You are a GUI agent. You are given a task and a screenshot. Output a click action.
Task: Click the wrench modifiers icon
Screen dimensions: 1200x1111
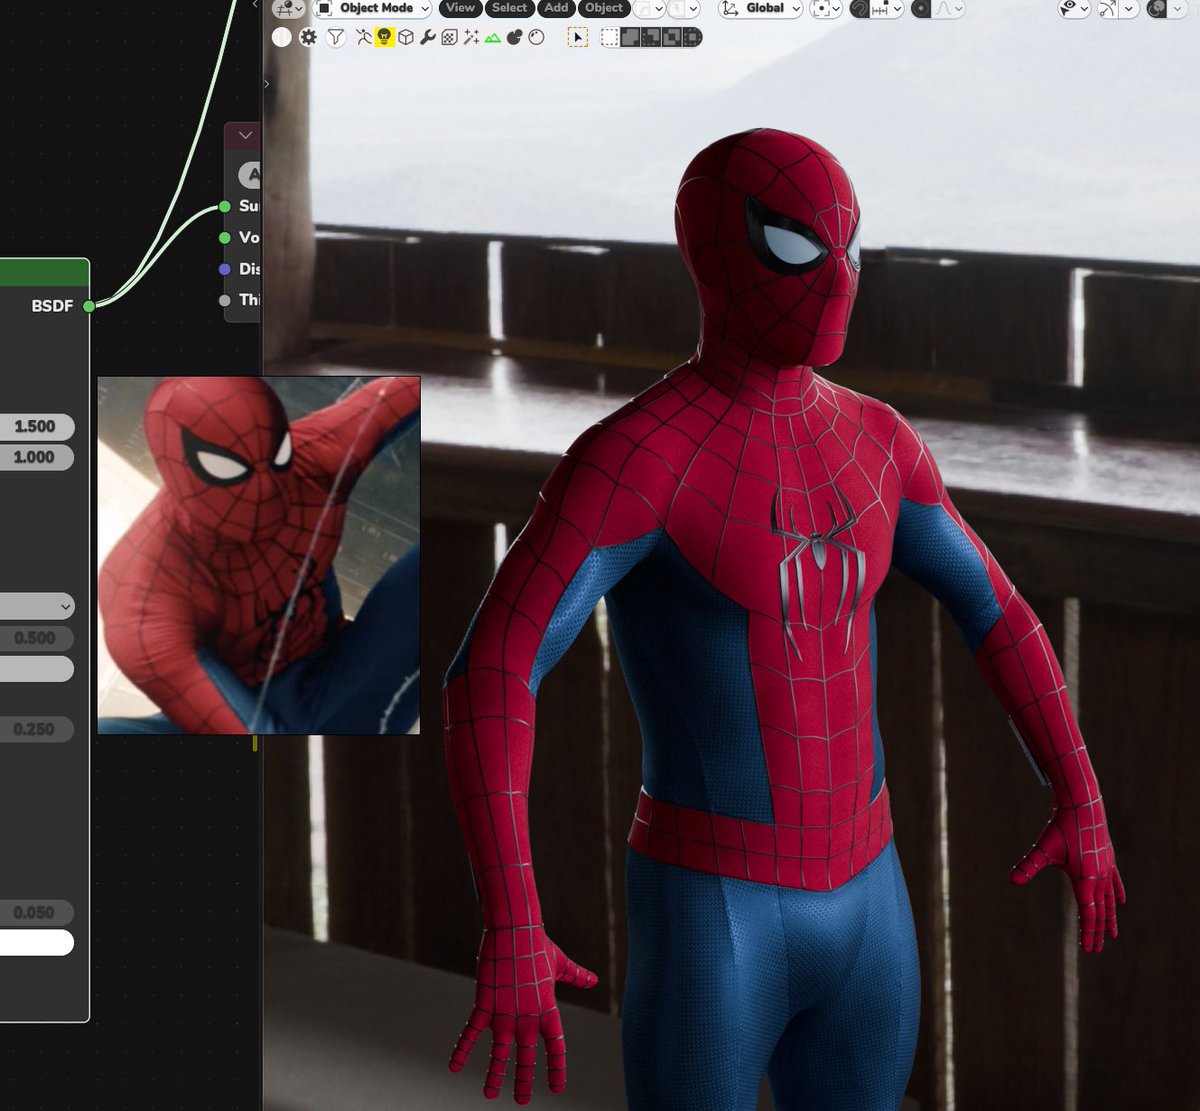(428, 37)
